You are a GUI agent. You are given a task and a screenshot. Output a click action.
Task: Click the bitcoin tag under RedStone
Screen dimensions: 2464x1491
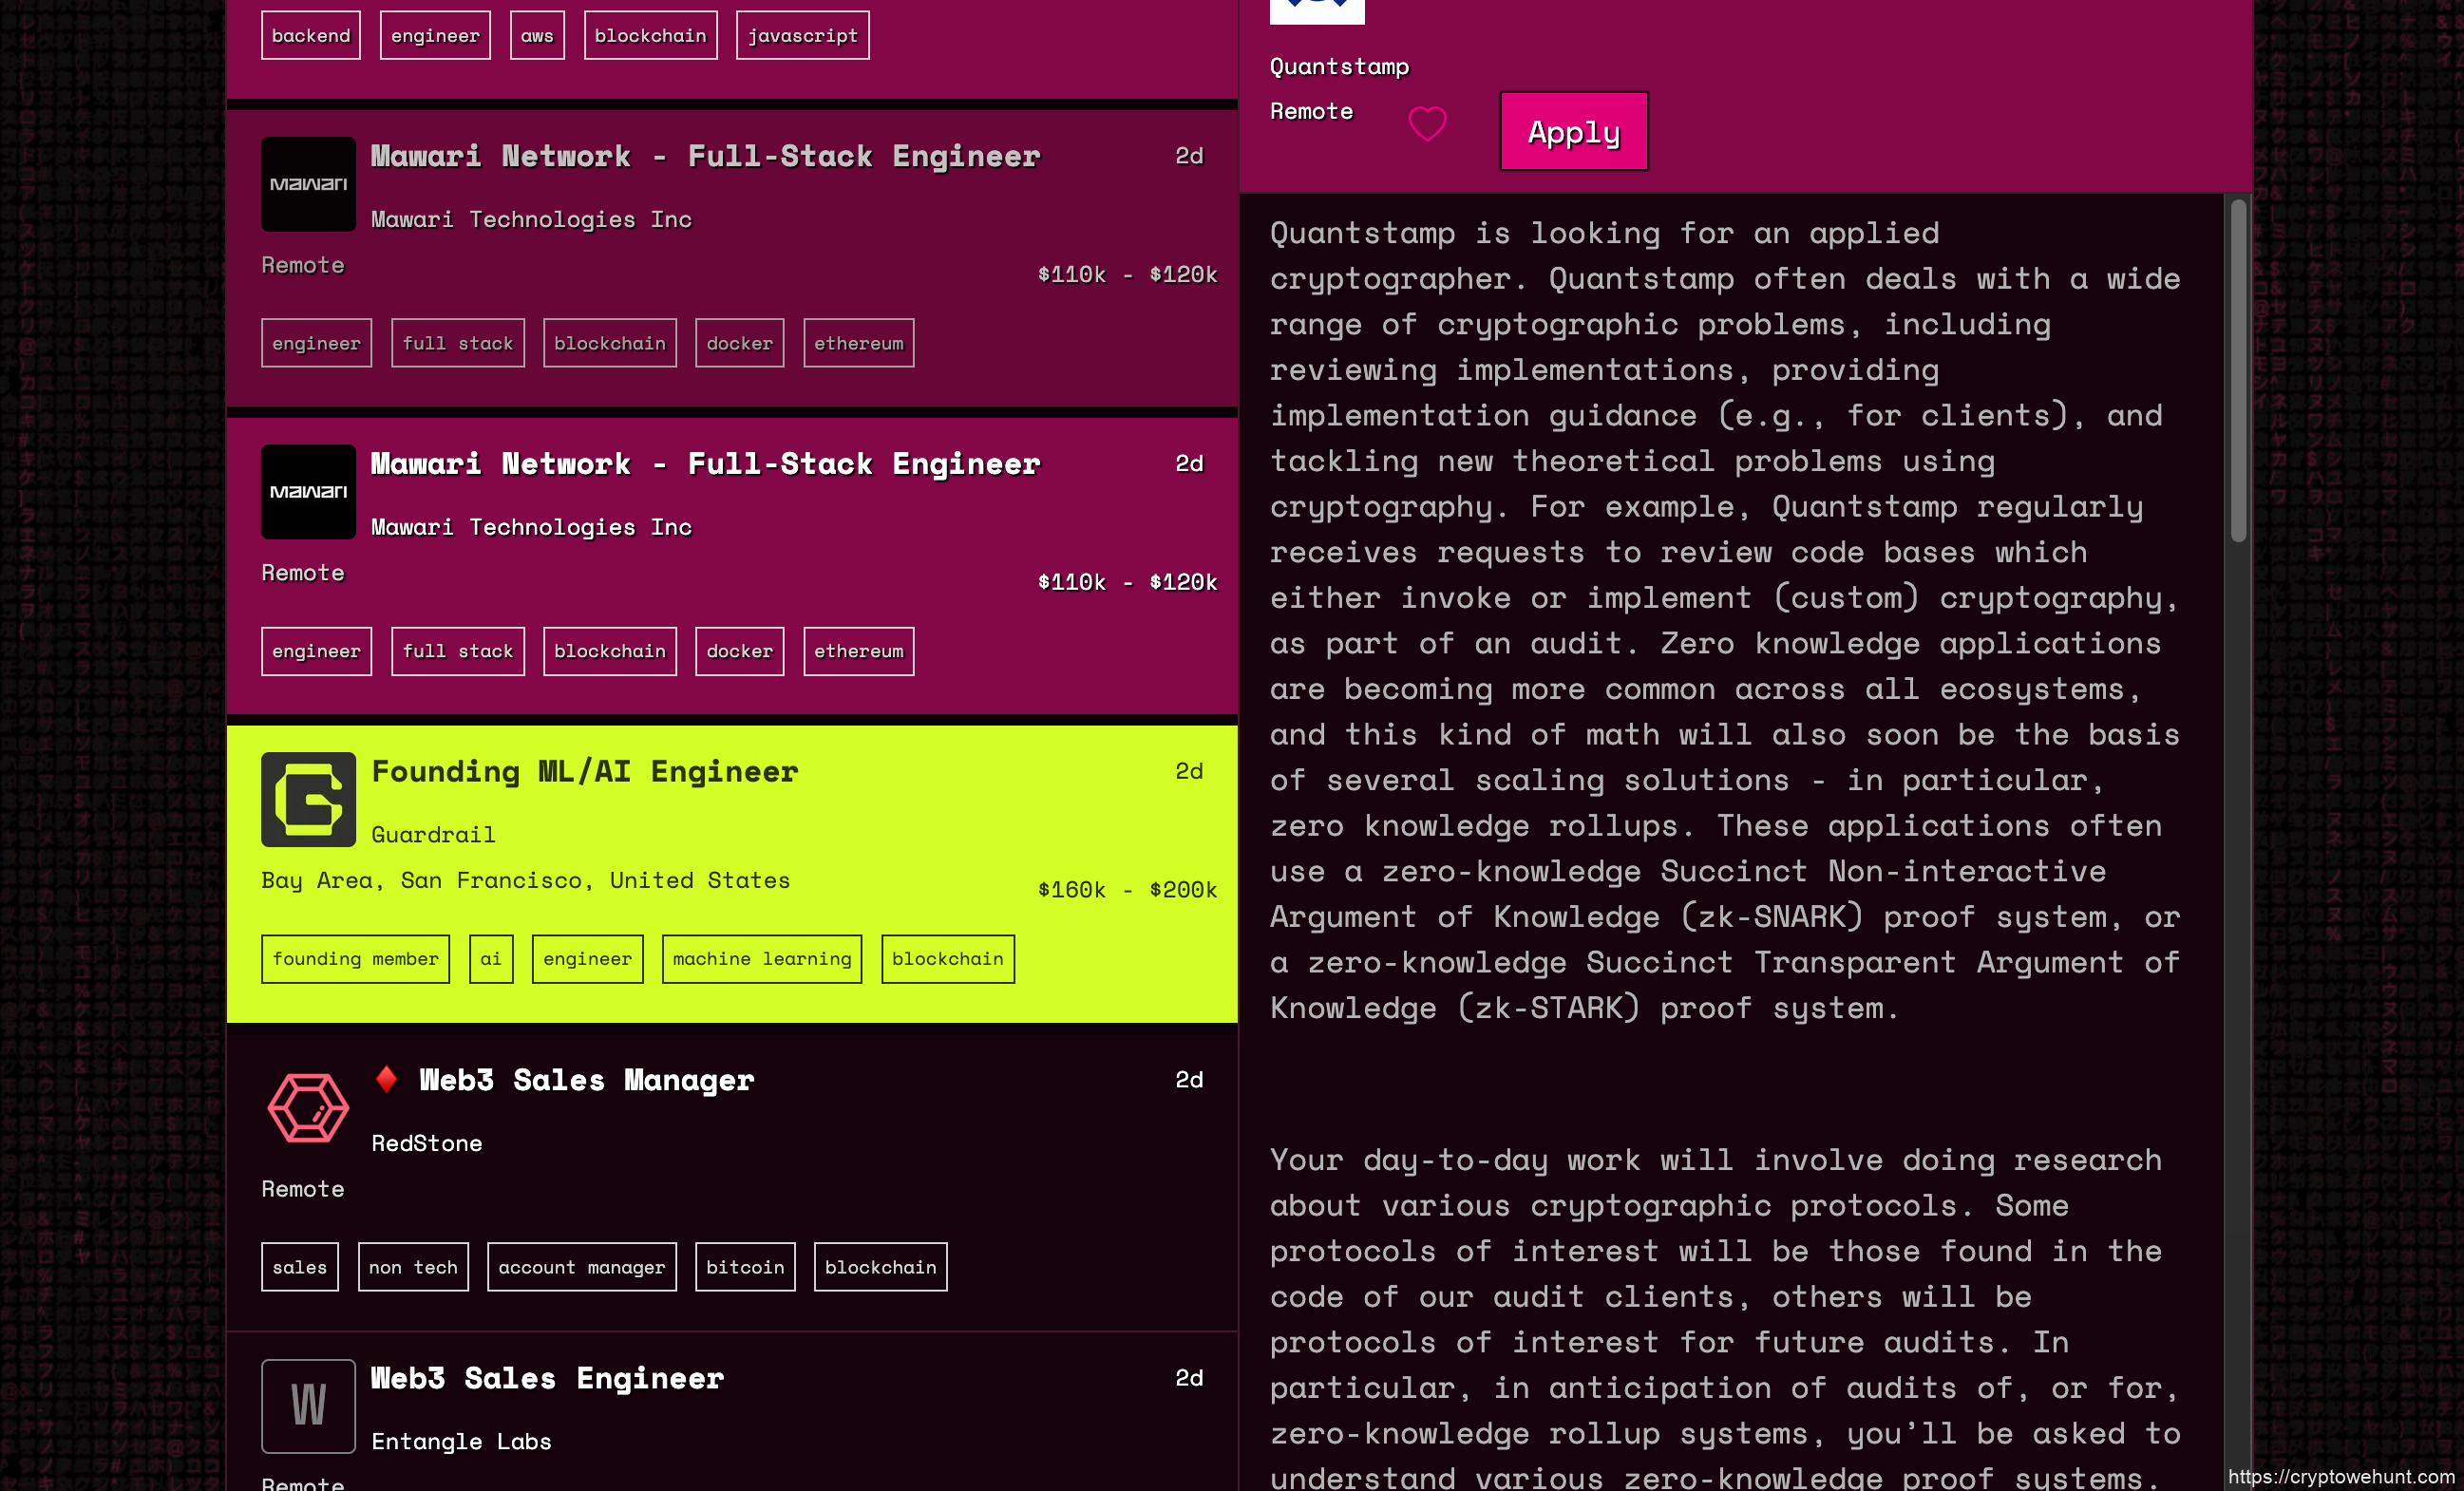pyautogui.click(x=744, y=1267)
